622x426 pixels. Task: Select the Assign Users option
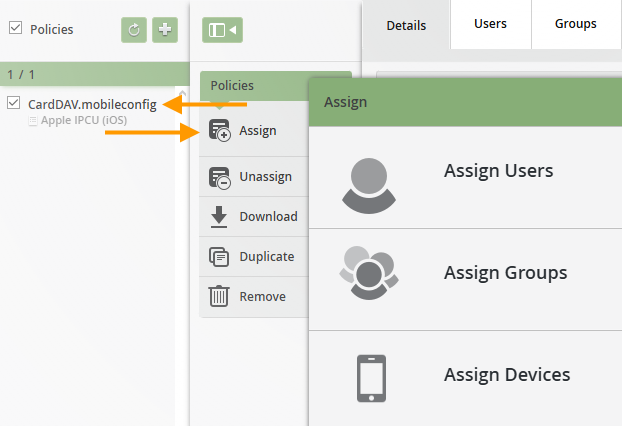[x=465, y=178]
